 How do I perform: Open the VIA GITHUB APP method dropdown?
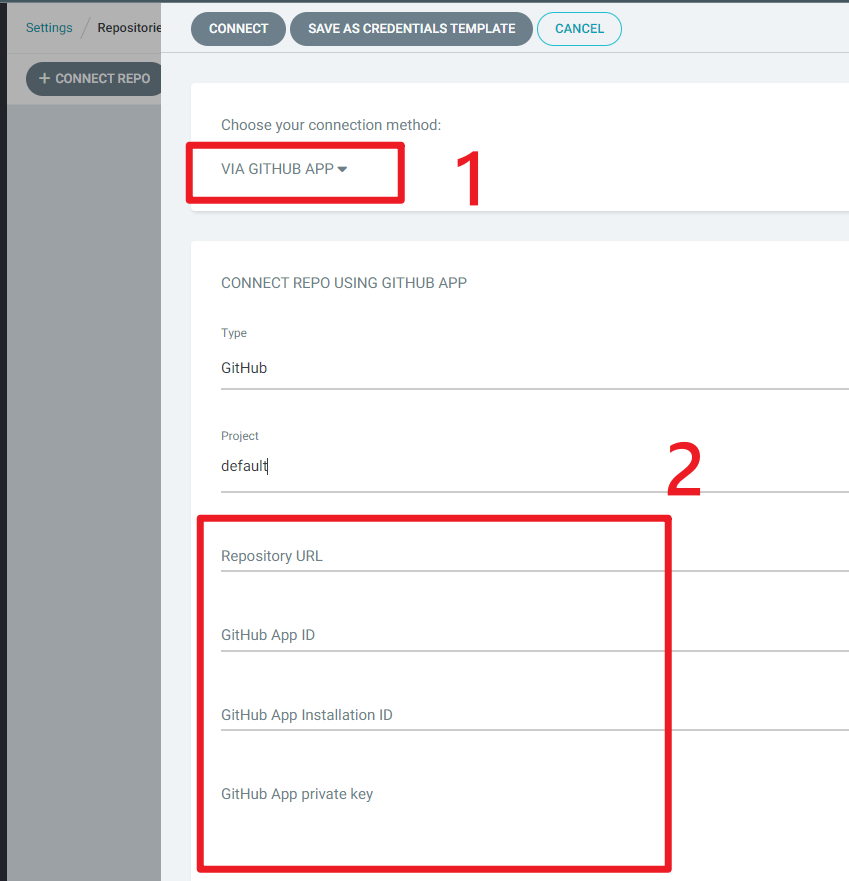(284, 169)
